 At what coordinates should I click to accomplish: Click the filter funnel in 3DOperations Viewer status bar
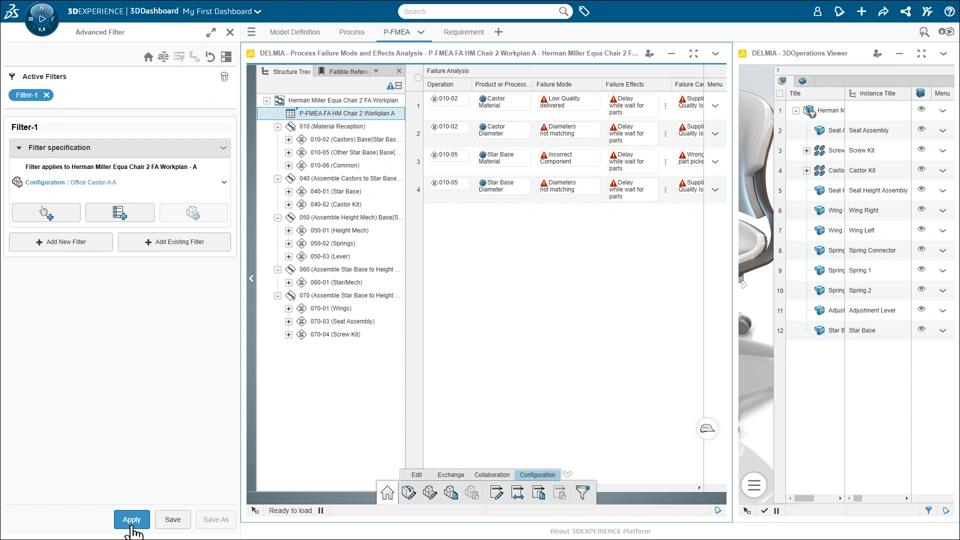[929, 510]
